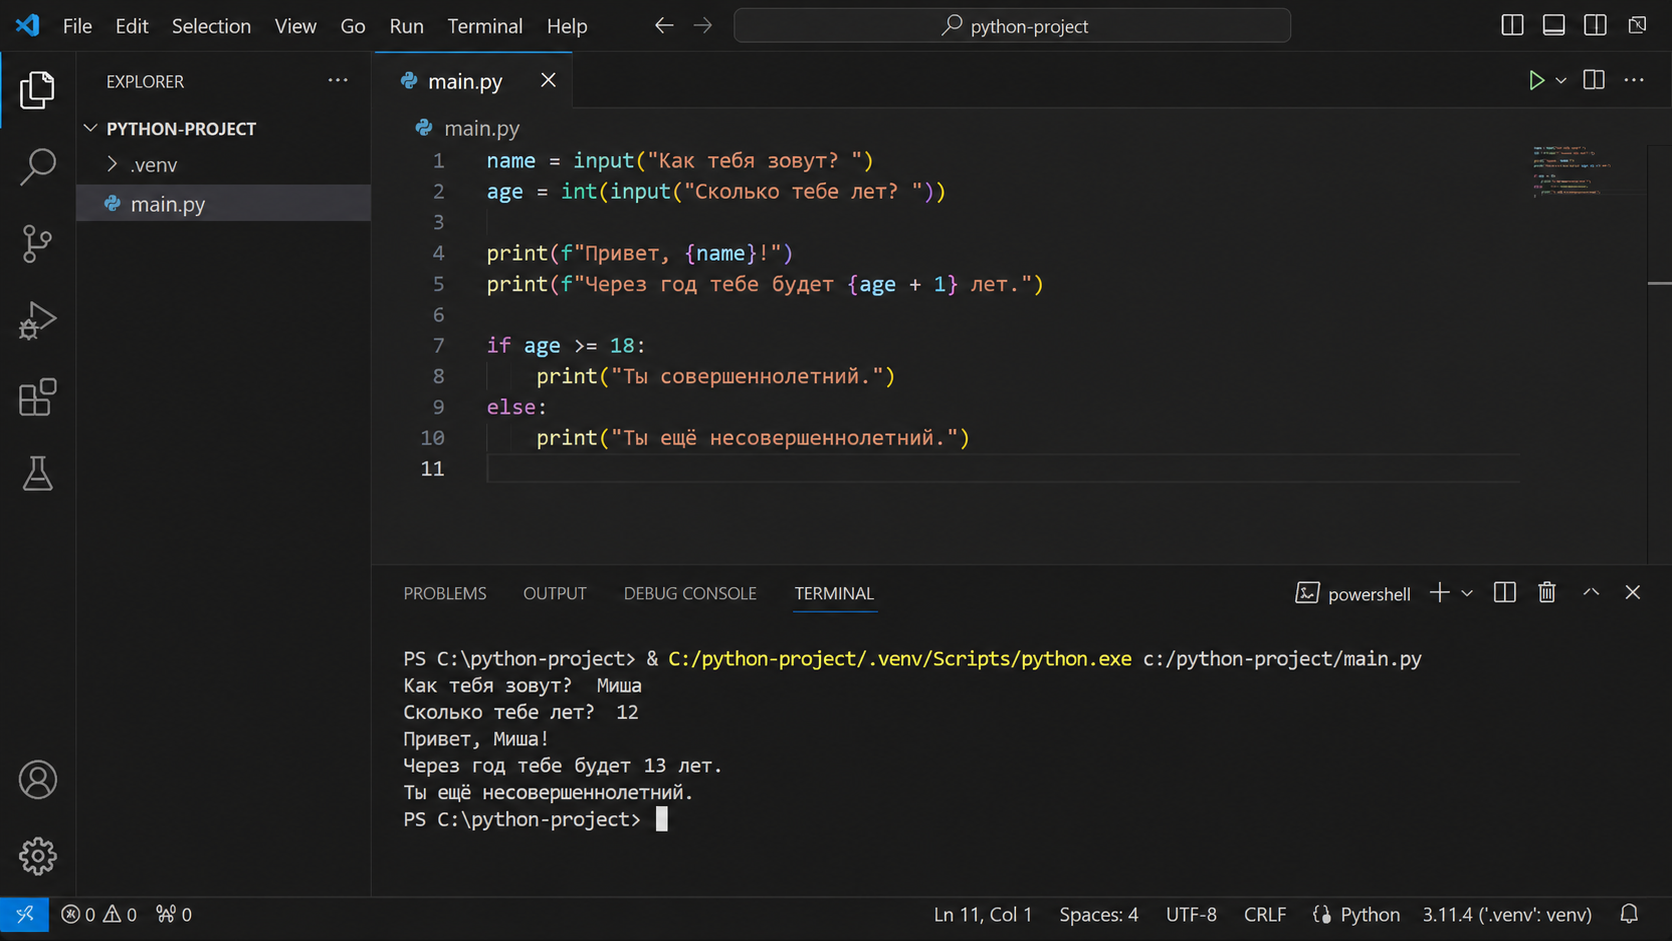Toggle the bottom panel layout button
Screen dimensions: 1672x941
coord(1554,25)
